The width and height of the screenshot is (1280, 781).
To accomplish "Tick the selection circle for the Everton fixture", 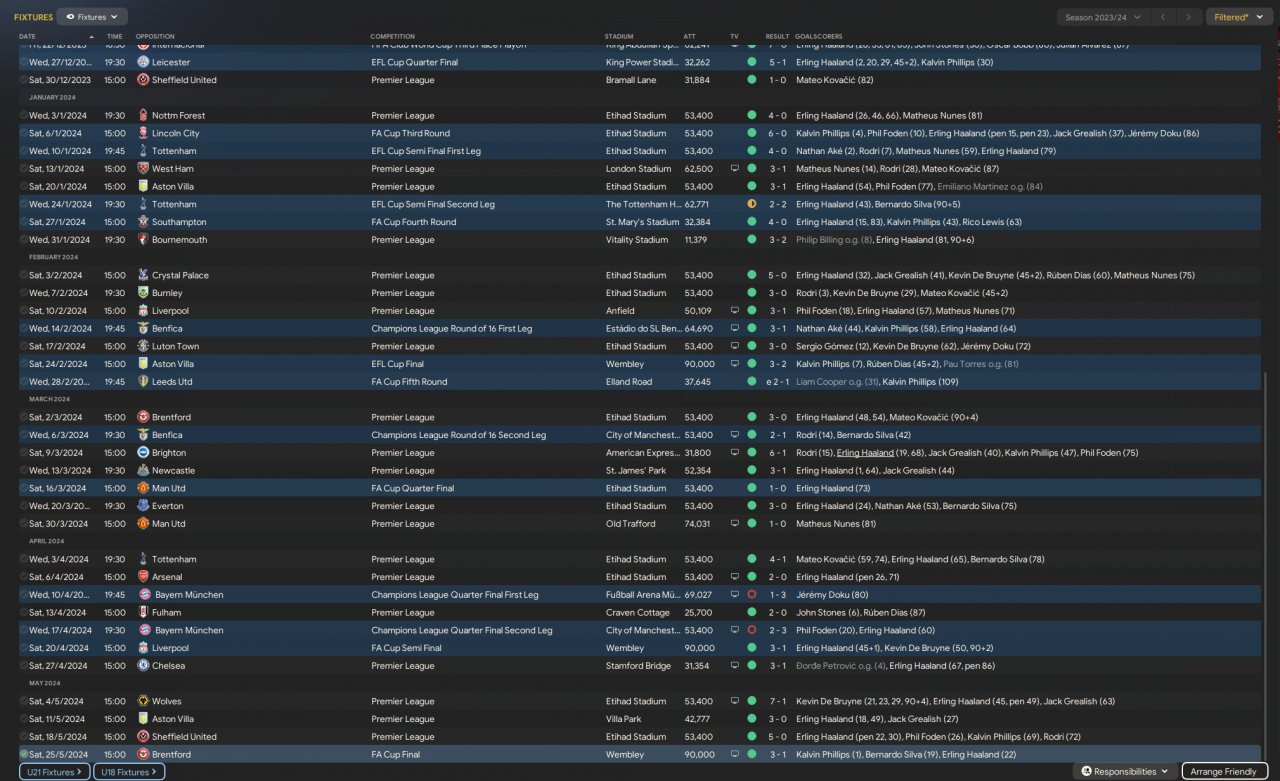I will (24, 506).
